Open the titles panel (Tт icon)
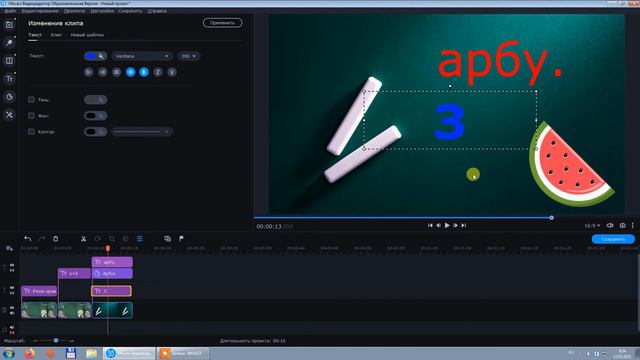This screenshot has height=360, width=640. click(x=9, y=79)
